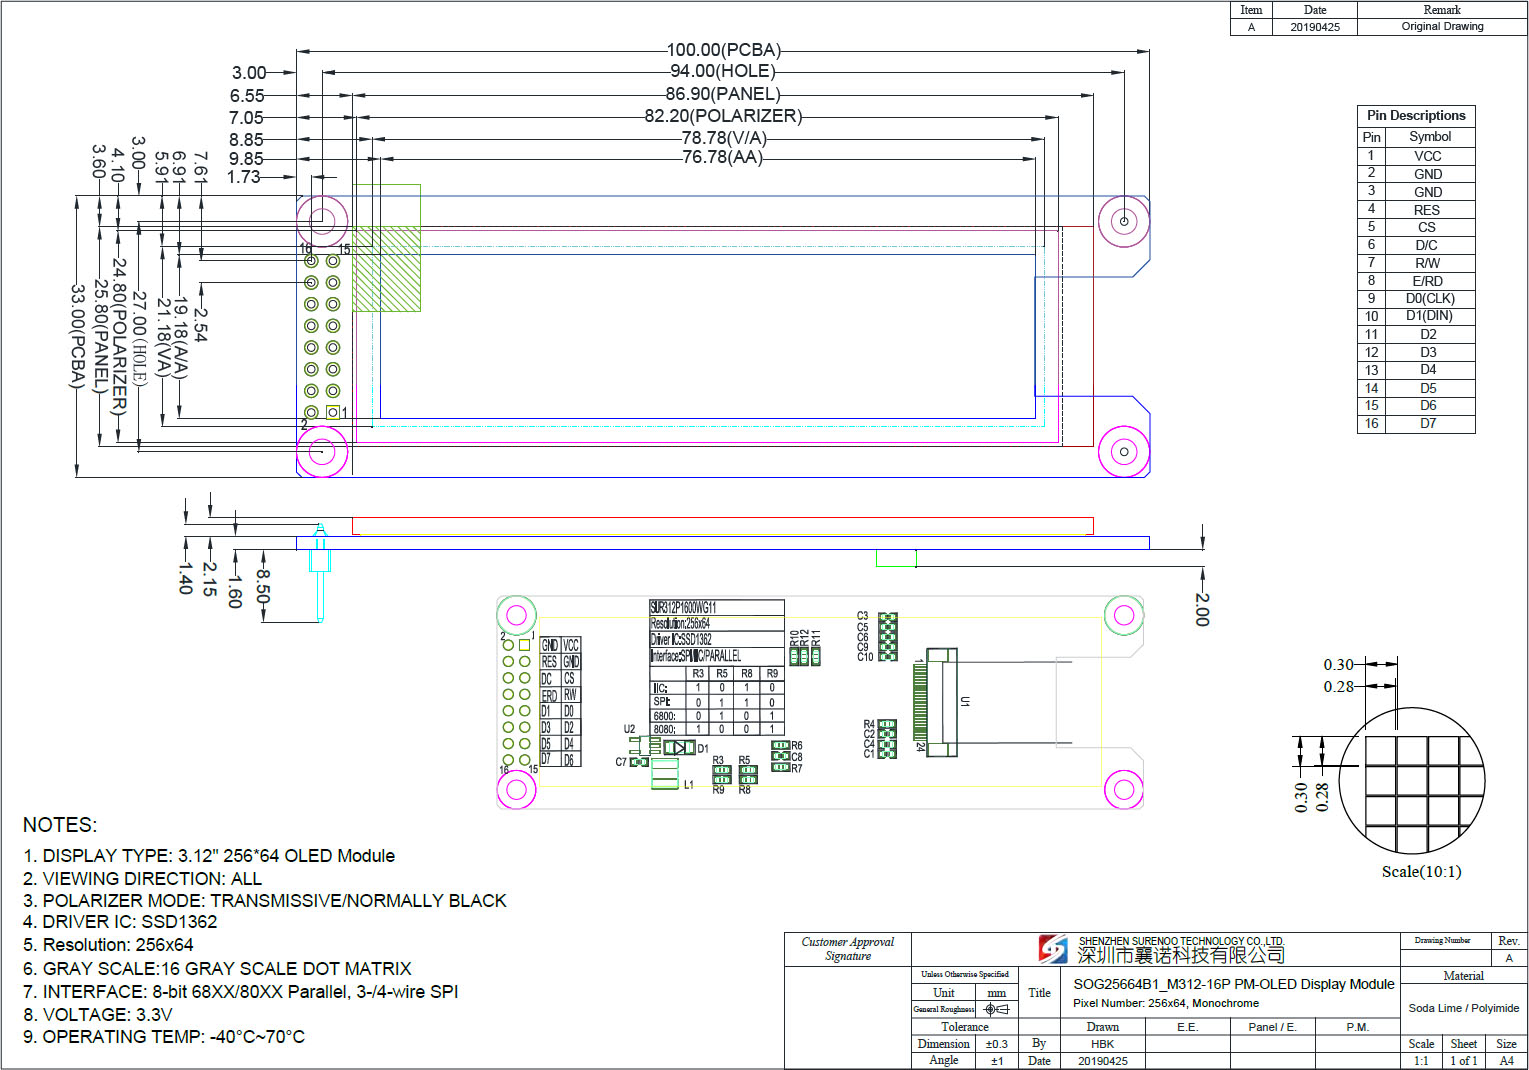Click the Customer Approval Signature box
The height and width of the screenshot is (1070, 1529).
[x=847, y=950]
